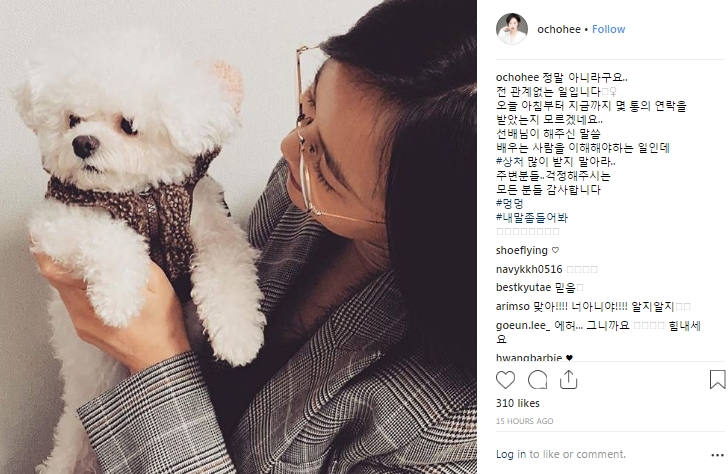This screenshot has height=474, width=728.
Task: Follow the ochohee account
Action: (x=608, y=29)
